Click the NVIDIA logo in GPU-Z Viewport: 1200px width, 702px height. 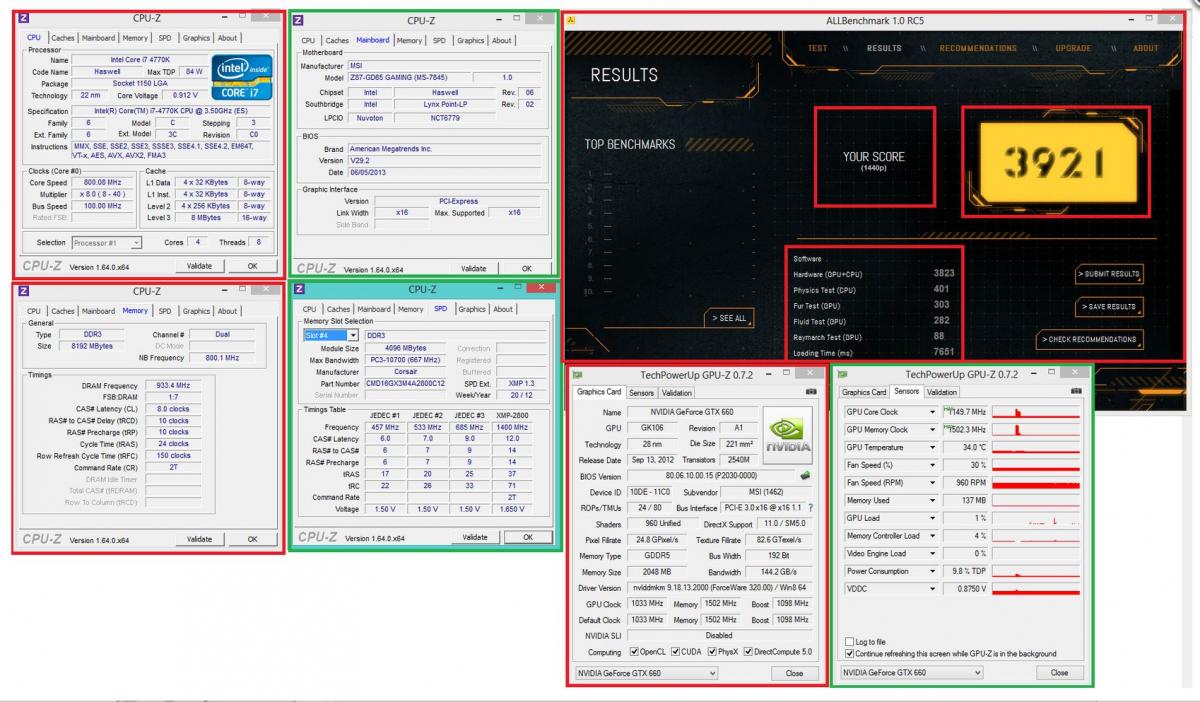coord(788,436)
